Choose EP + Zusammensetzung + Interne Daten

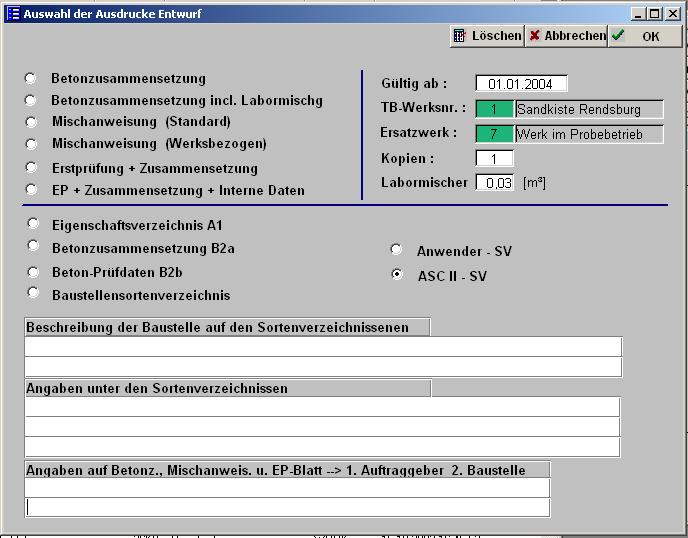31,189
